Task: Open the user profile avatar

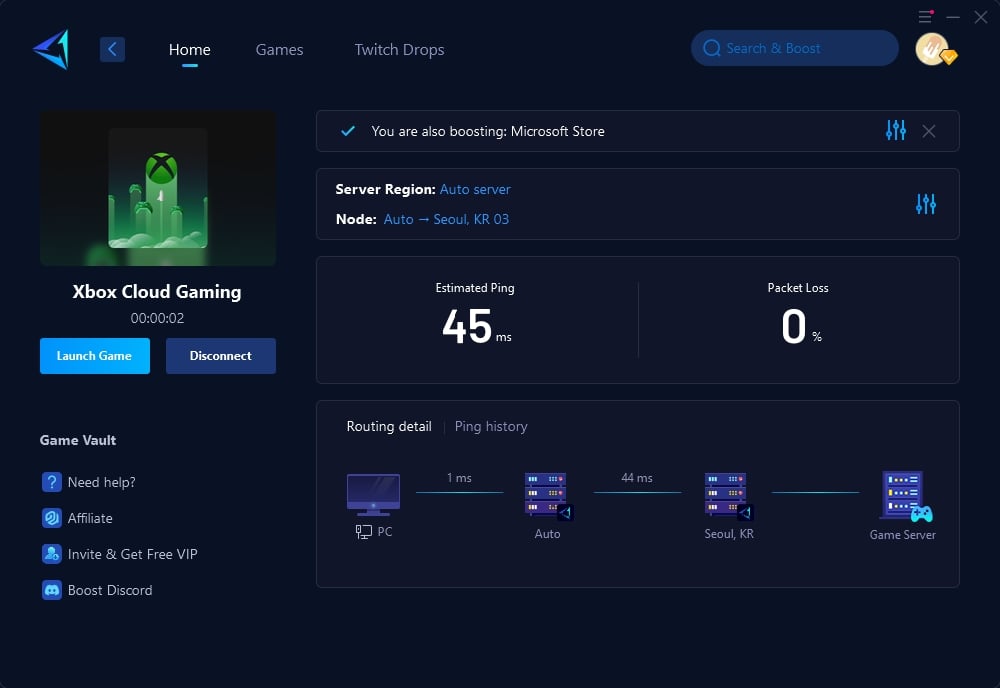Action: tap(934, 49)
